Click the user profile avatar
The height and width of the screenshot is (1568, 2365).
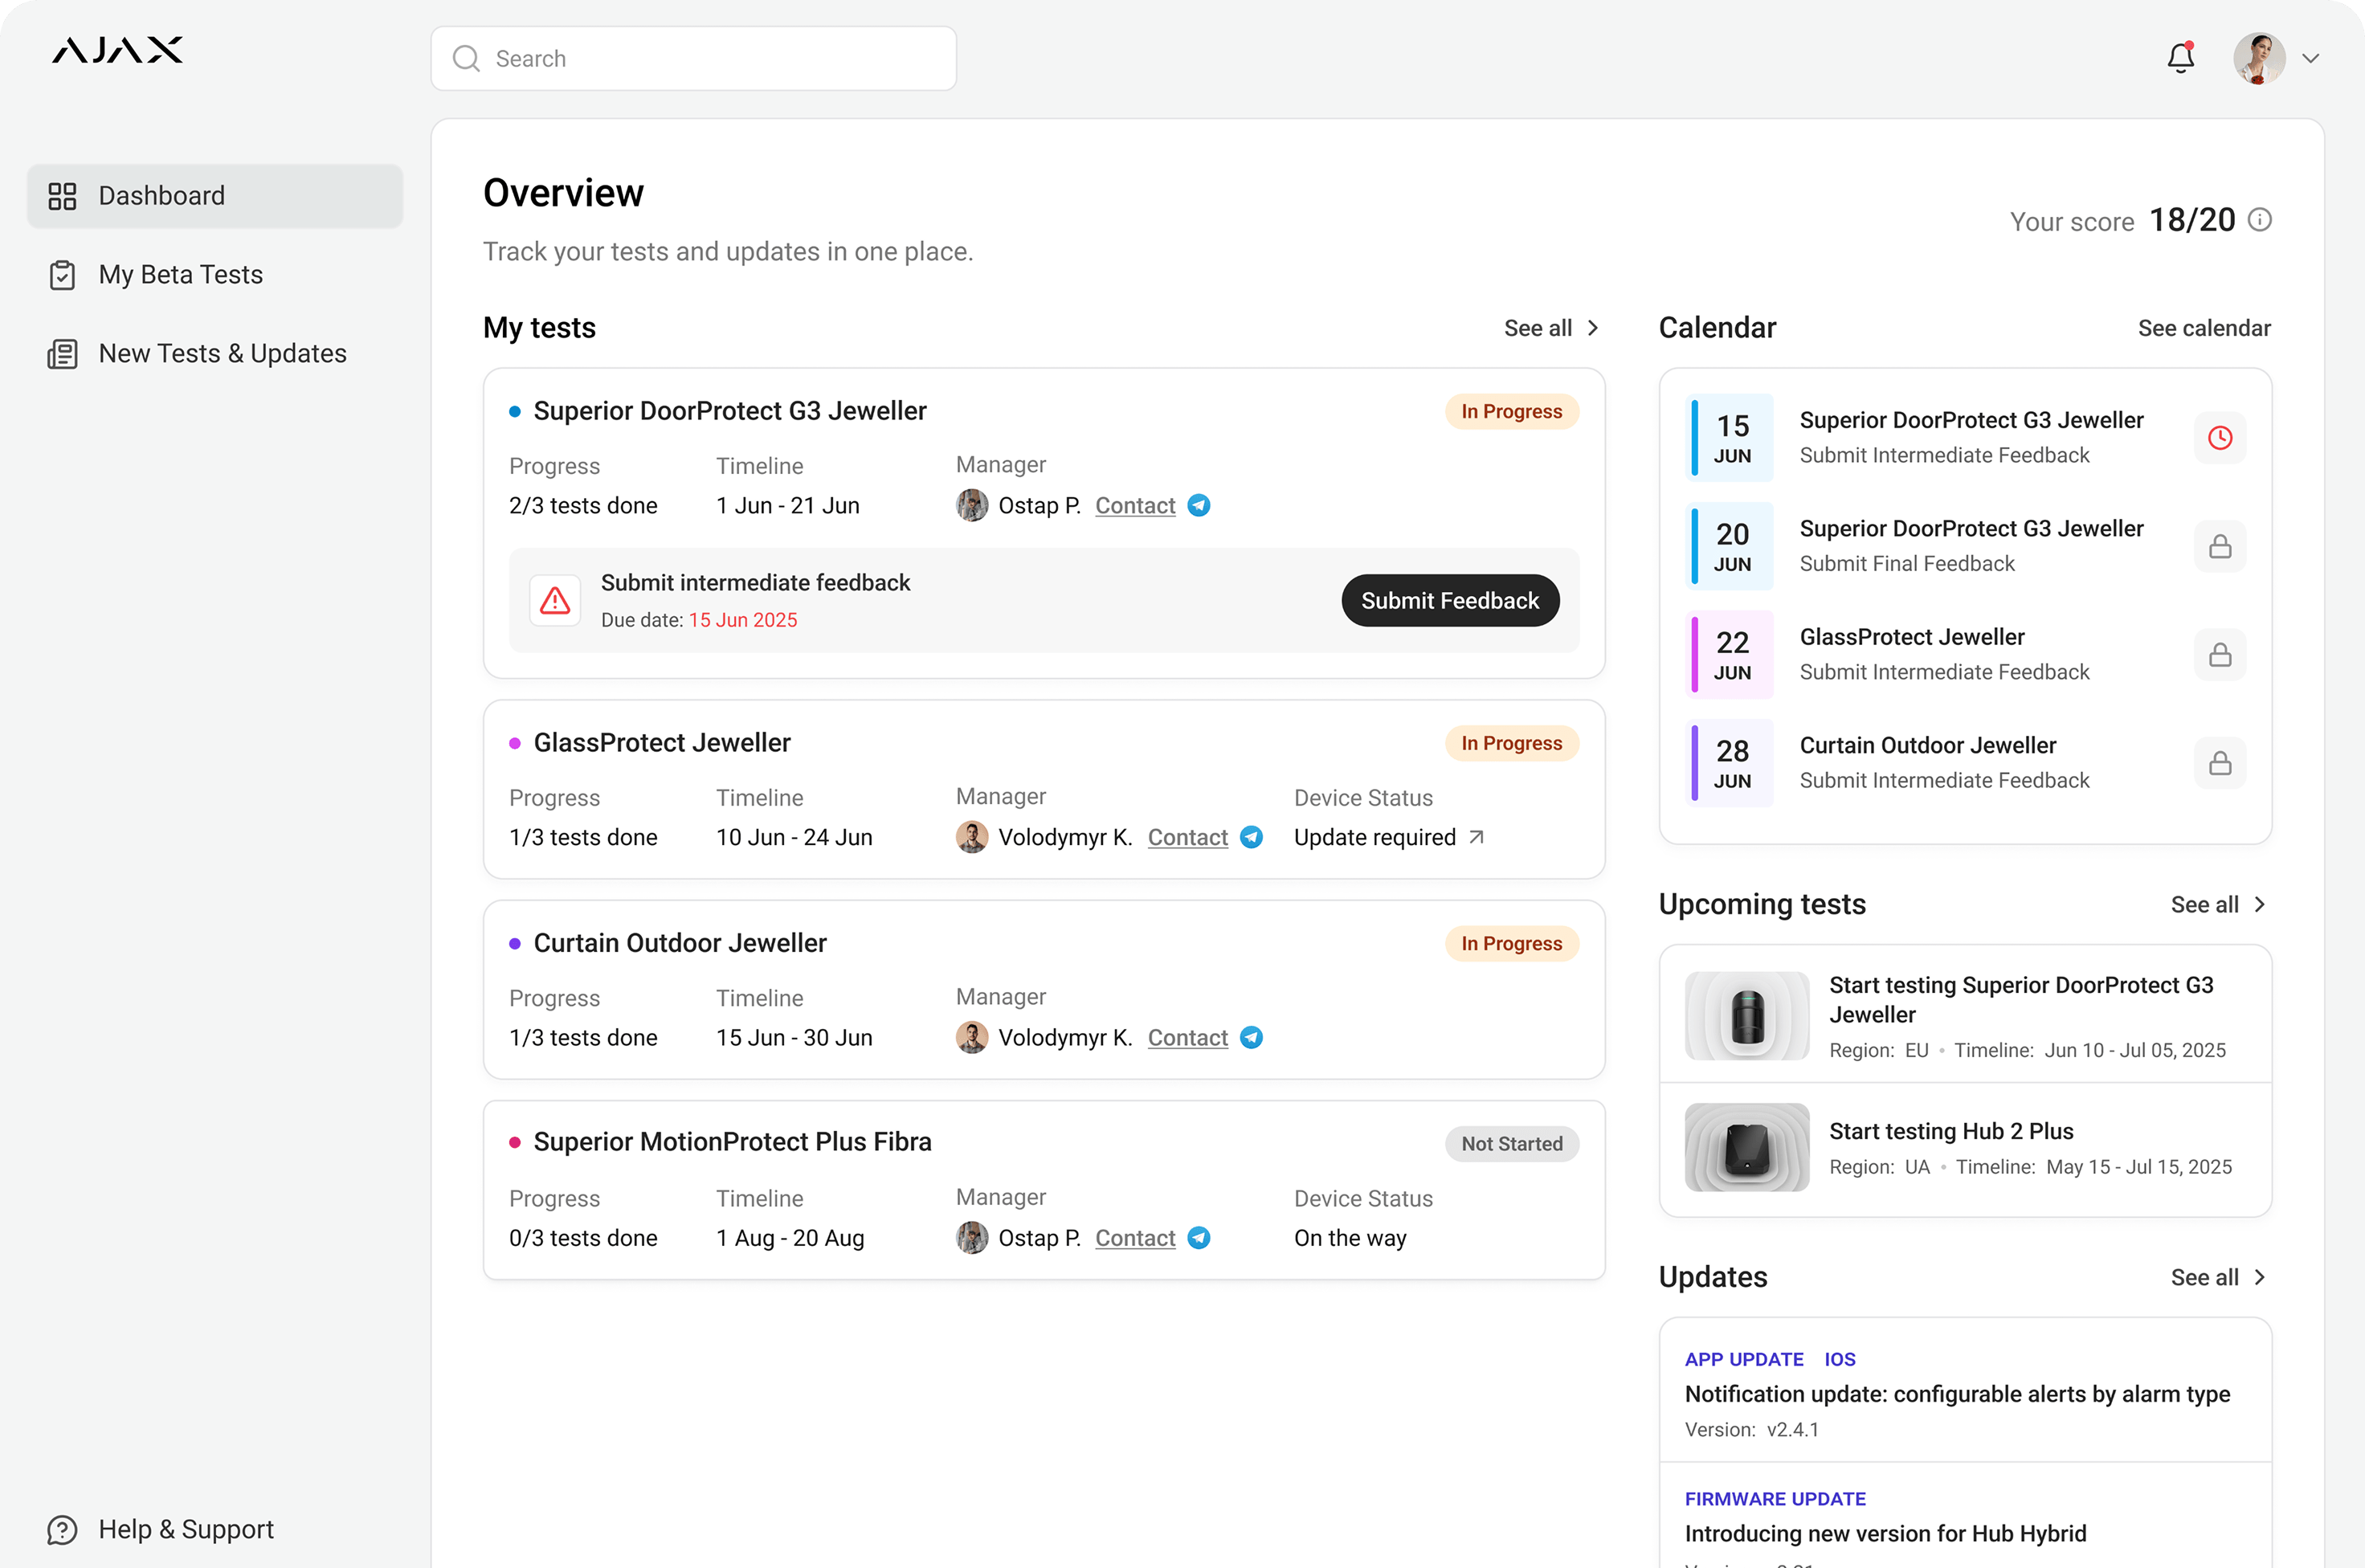click(2259, 58)
